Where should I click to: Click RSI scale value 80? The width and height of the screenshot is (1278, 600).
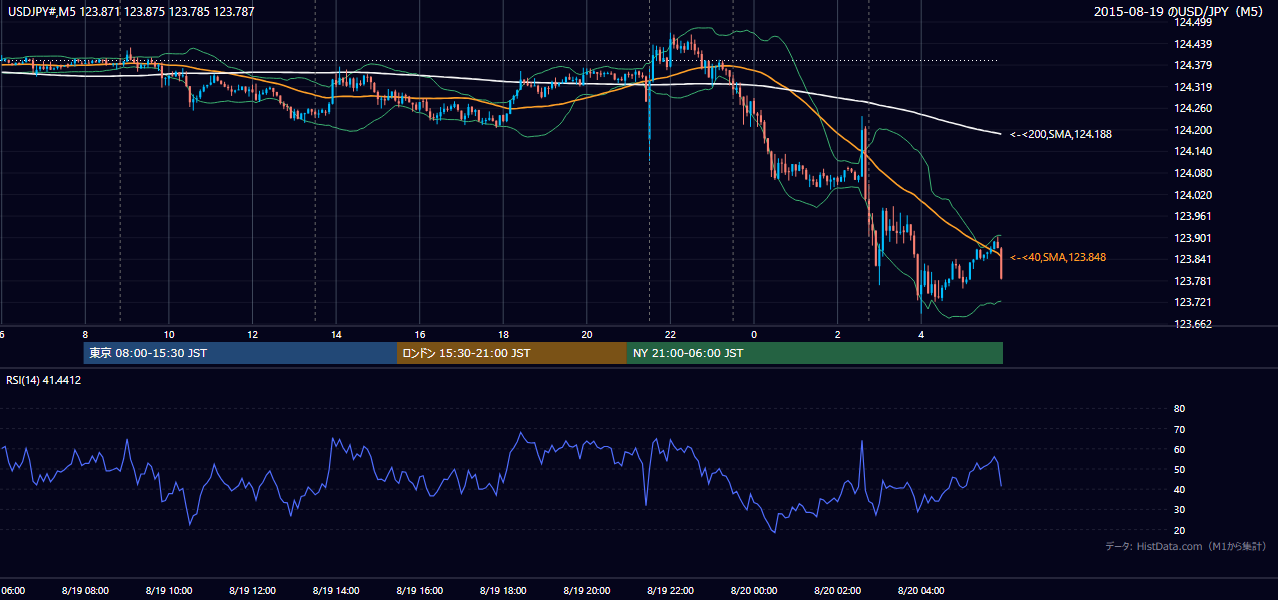(1179, 409)
